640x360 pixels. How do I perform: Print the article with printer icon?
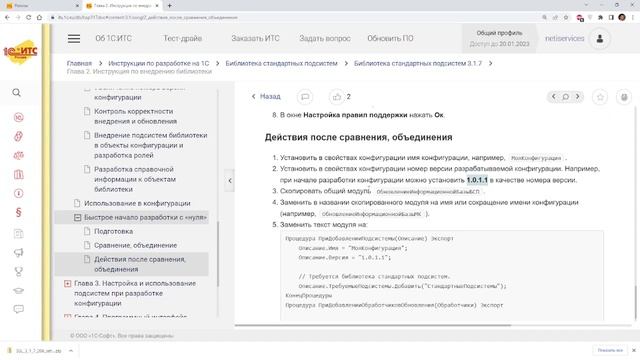624,97
